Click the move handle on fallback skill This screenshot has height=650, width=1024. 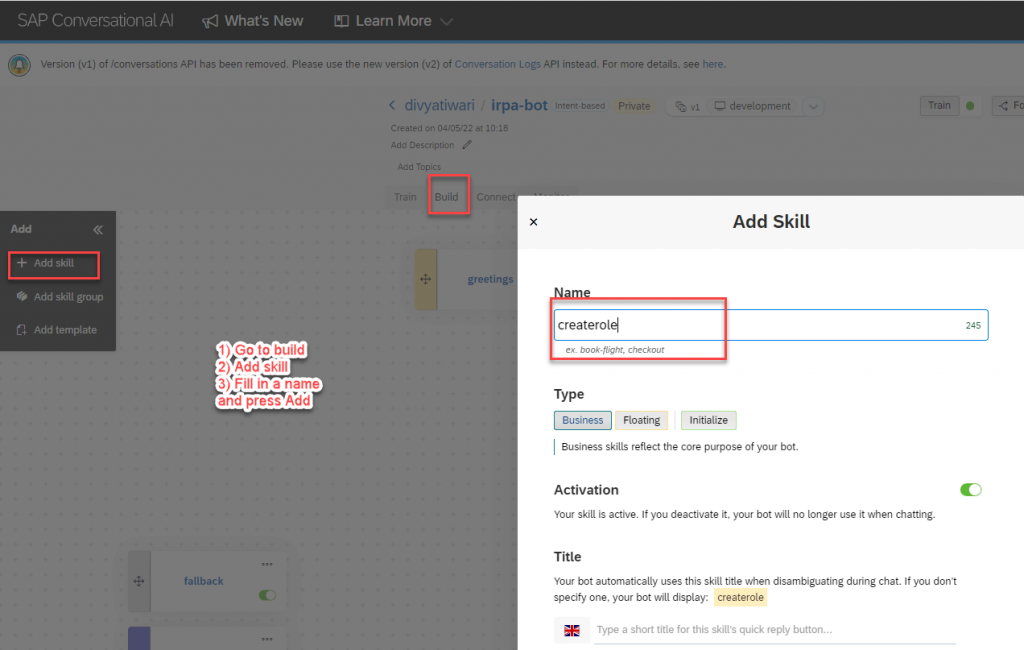click(139, 581)
